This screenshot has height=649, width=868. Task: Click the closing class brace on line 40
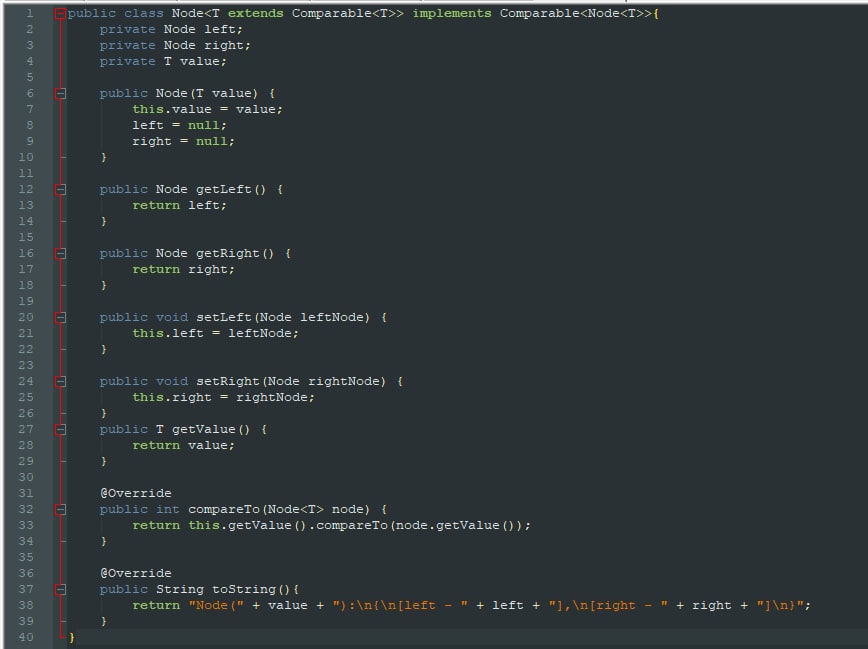pyautogui.click(x=71, y=637)
